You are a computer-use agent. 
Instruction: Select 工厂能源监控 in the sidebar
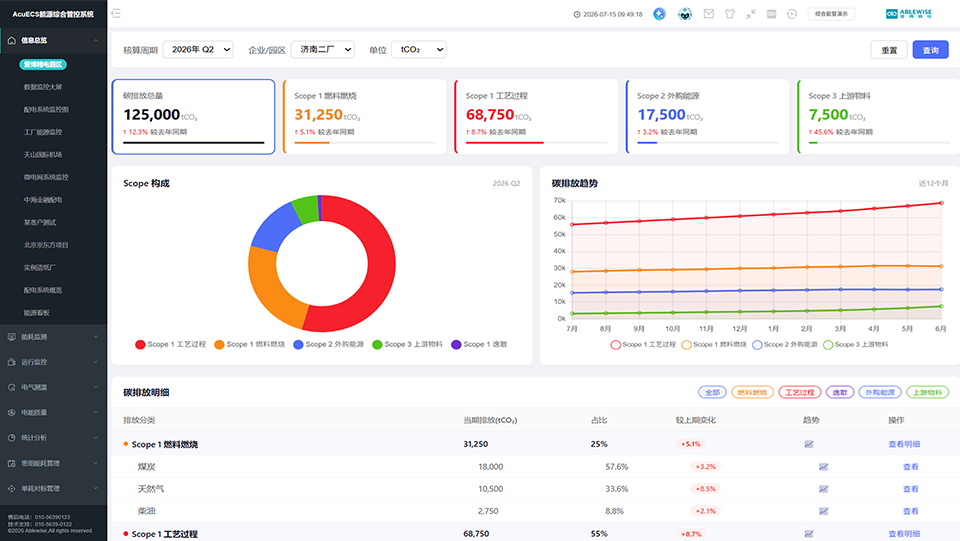click(43, 132)
